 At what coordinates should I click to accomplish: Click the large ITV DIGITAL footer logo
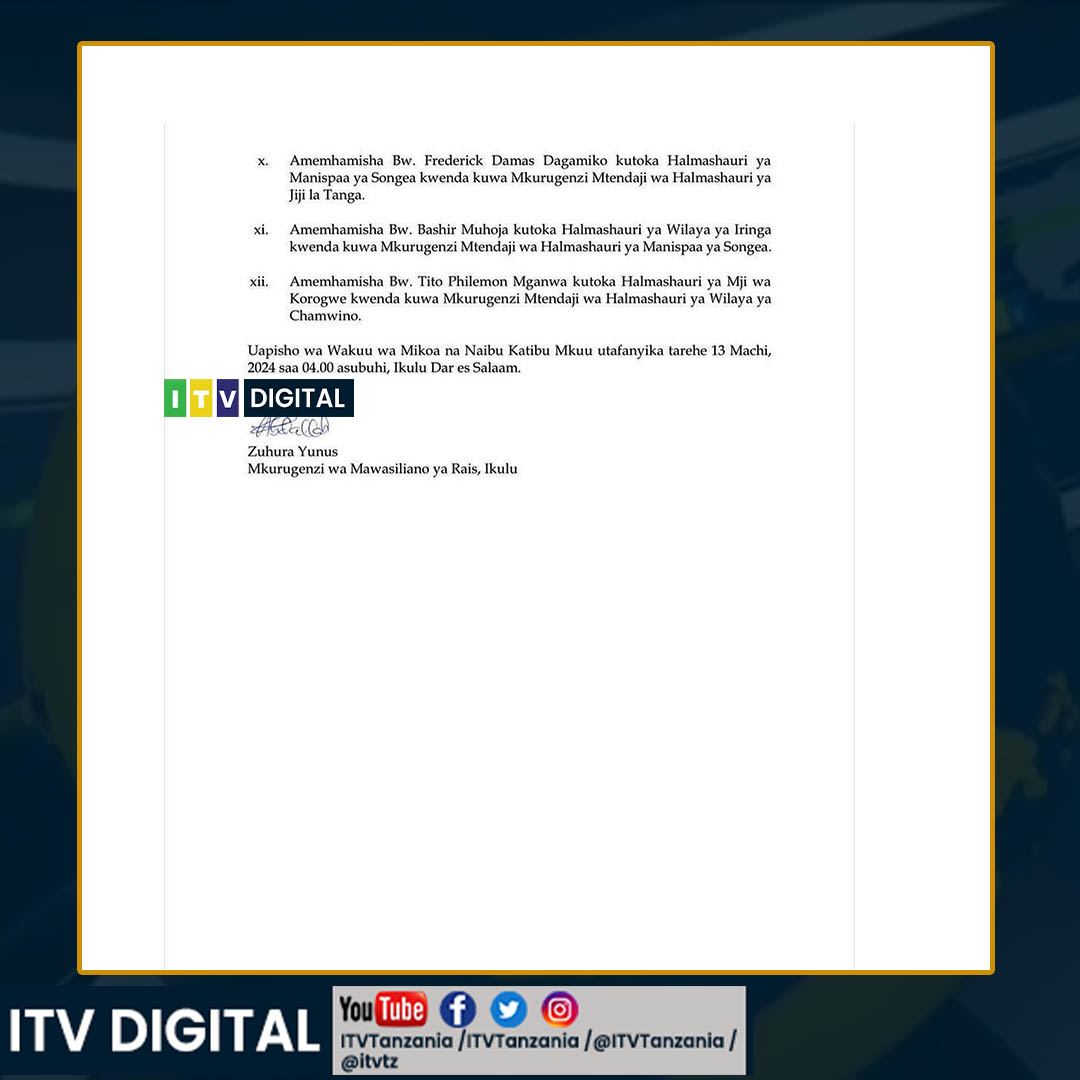pyautogui.click(x=165, y=1031)
